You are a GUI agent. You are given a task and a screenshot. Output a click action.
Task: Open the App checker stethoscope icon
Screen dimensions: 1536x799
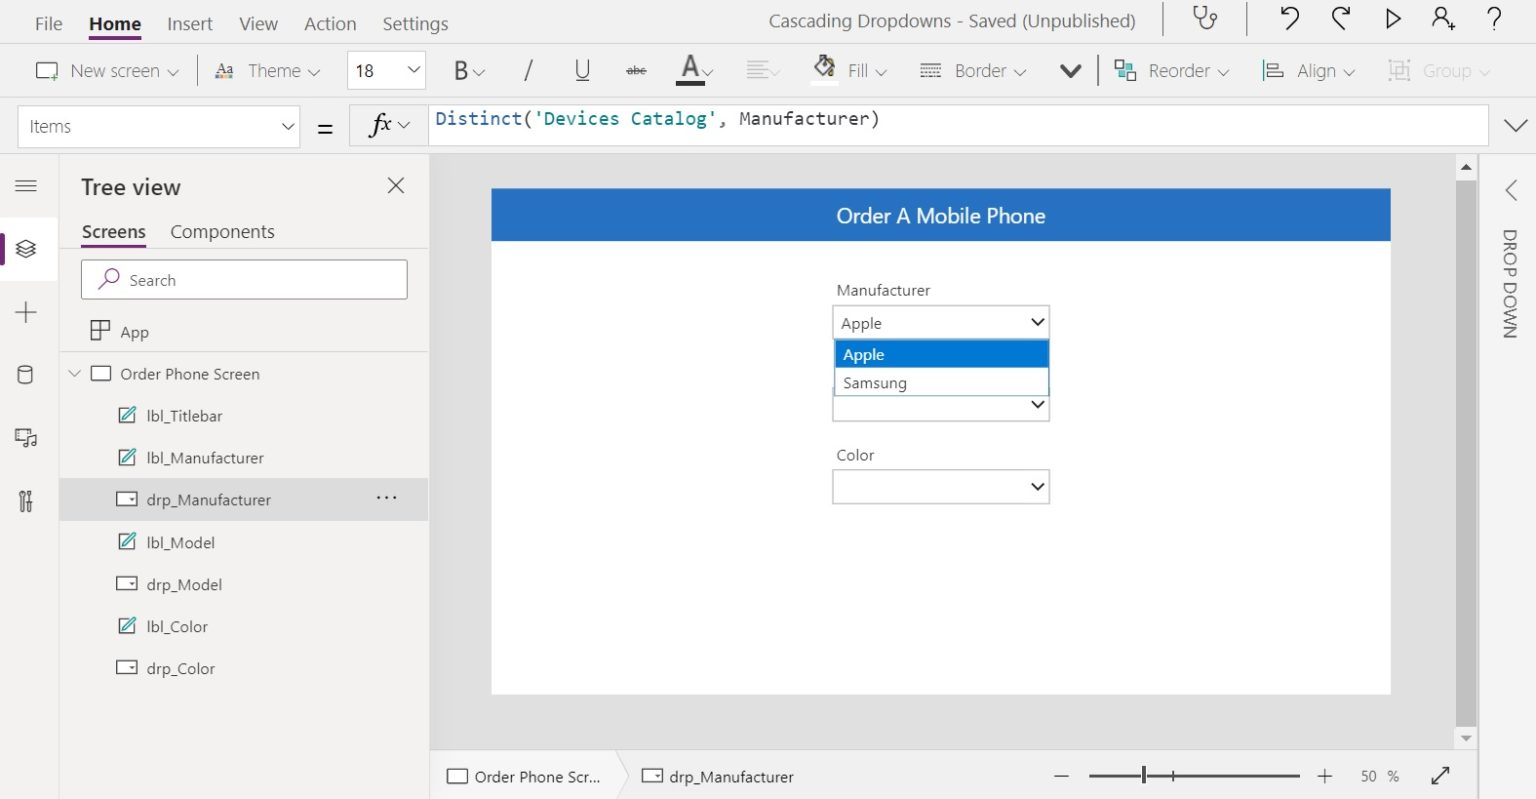click(1204, 19)
